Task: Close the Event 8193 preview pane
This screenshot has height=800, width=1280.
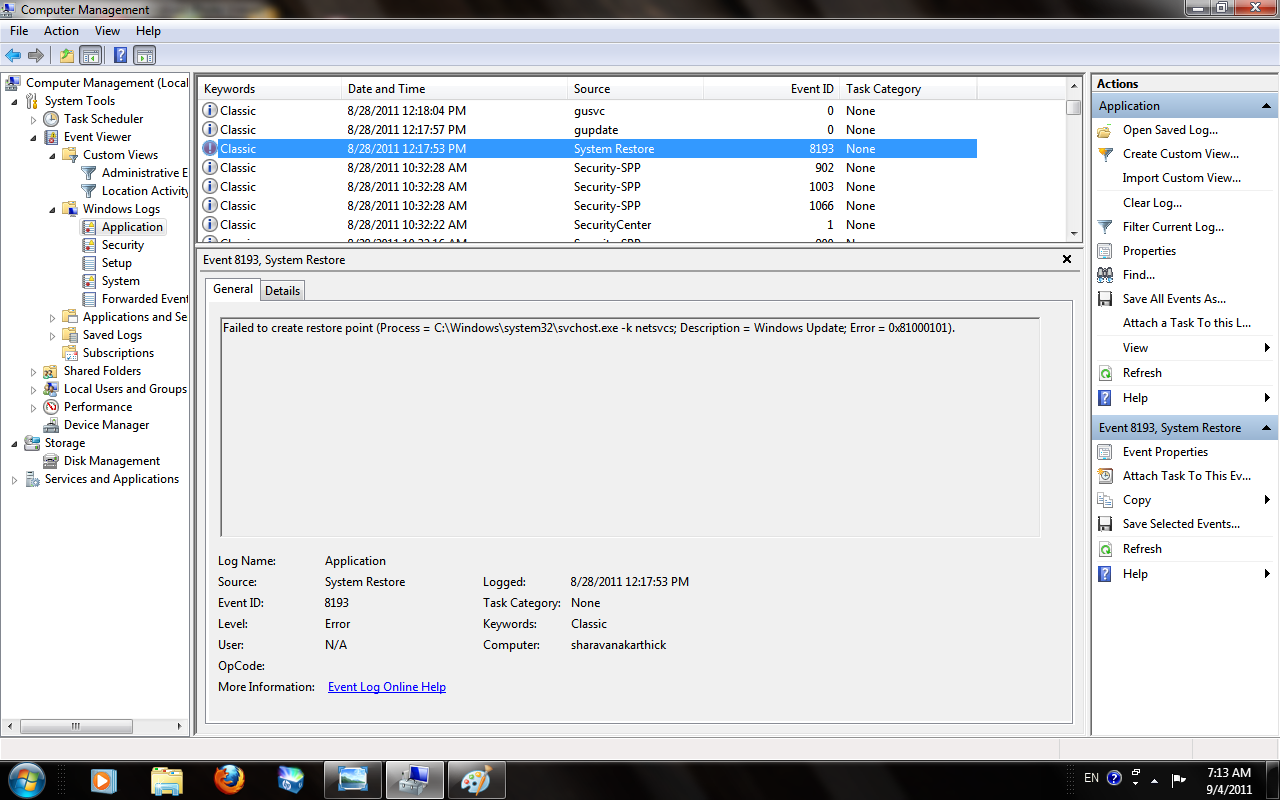Action: (x=1067, y=260)
